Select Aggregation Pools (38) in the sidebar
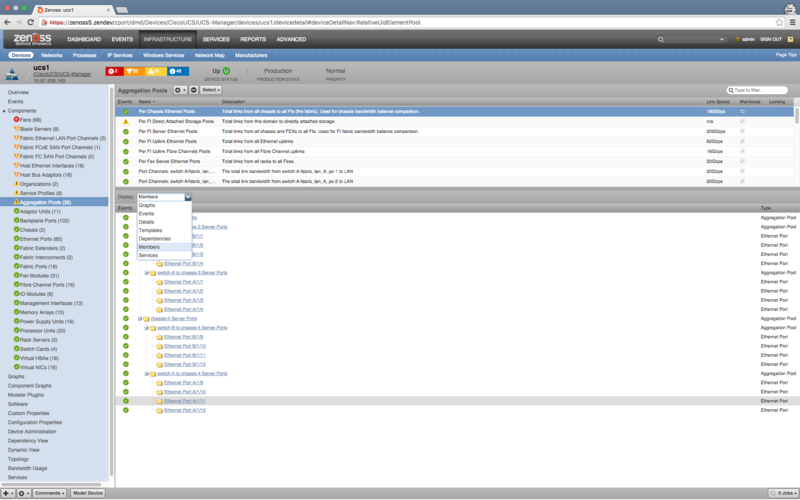 pyautogui.click(x=54, y=202)
